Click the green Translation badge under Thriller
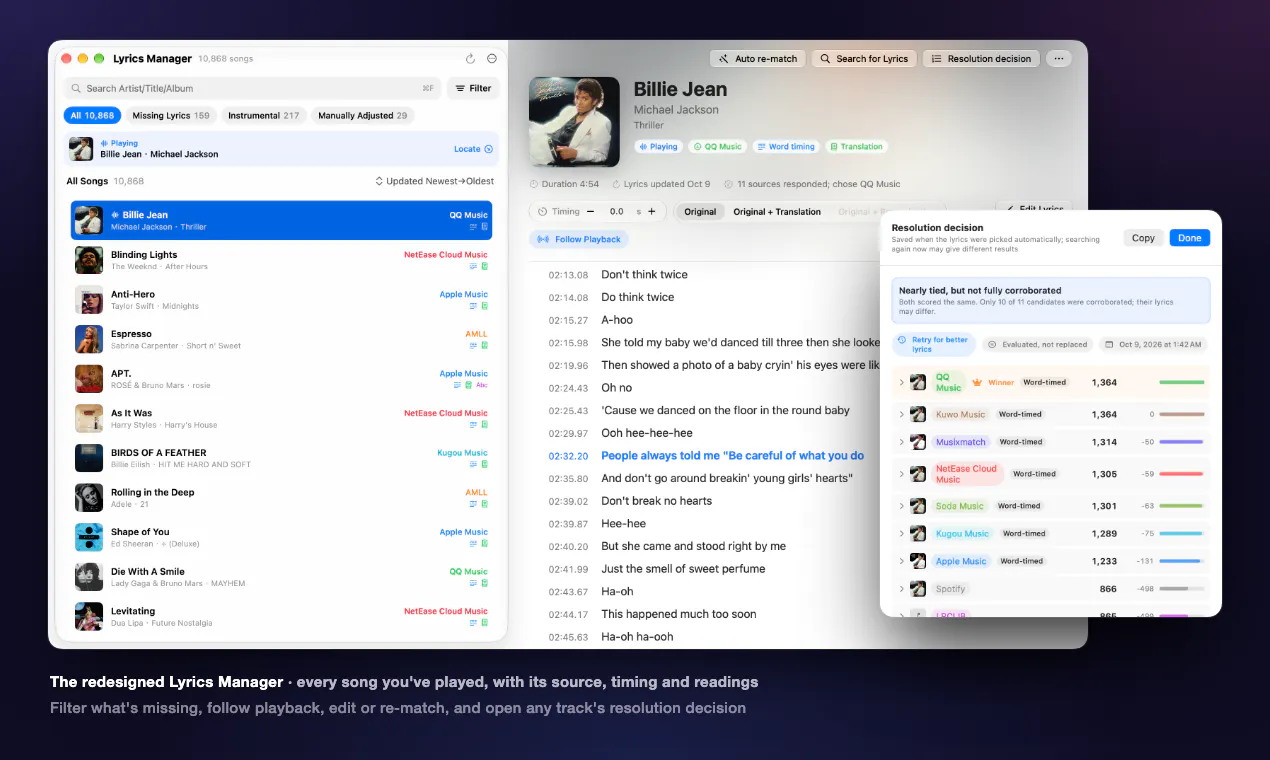This screenshot has height=760, width=1270. 856,147
